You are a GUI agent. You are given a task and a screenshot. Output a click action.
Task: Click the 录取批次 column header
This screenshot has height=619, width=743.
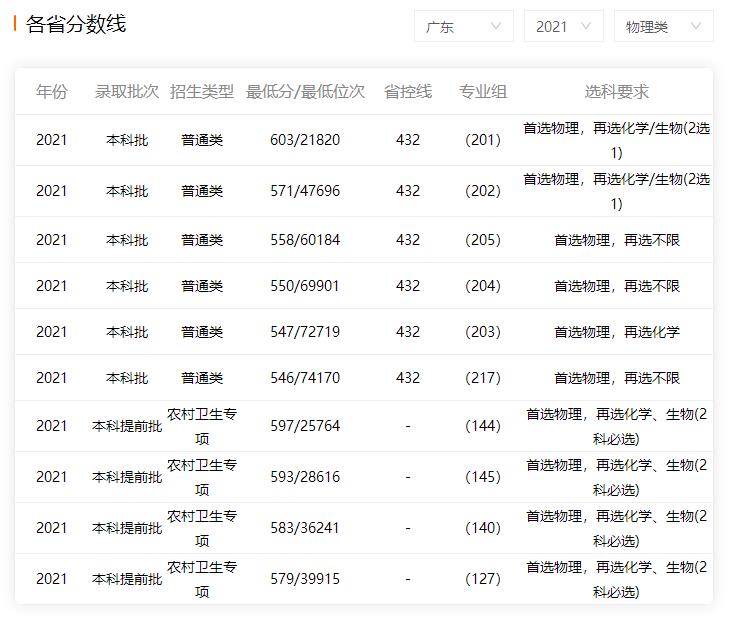click(127, 92)
